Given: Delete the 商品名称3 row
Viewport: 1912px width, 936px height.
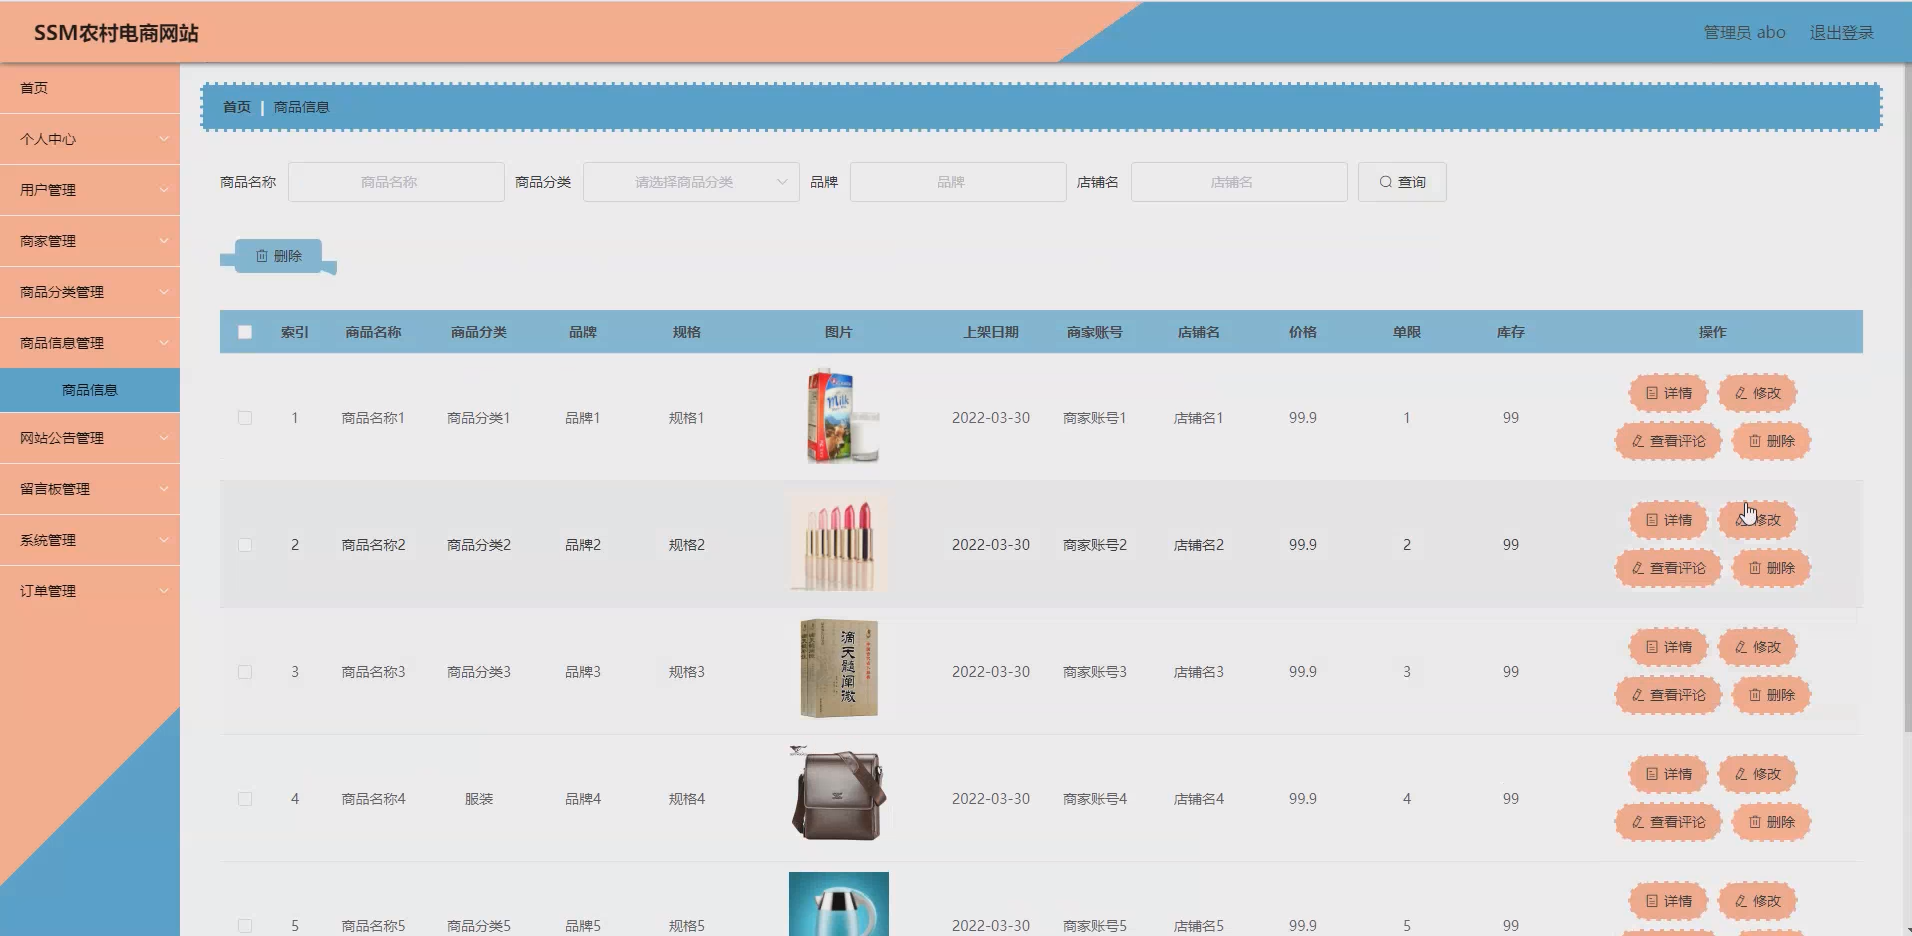Looking at the screenshot, I should click(x=1771, y=695).
